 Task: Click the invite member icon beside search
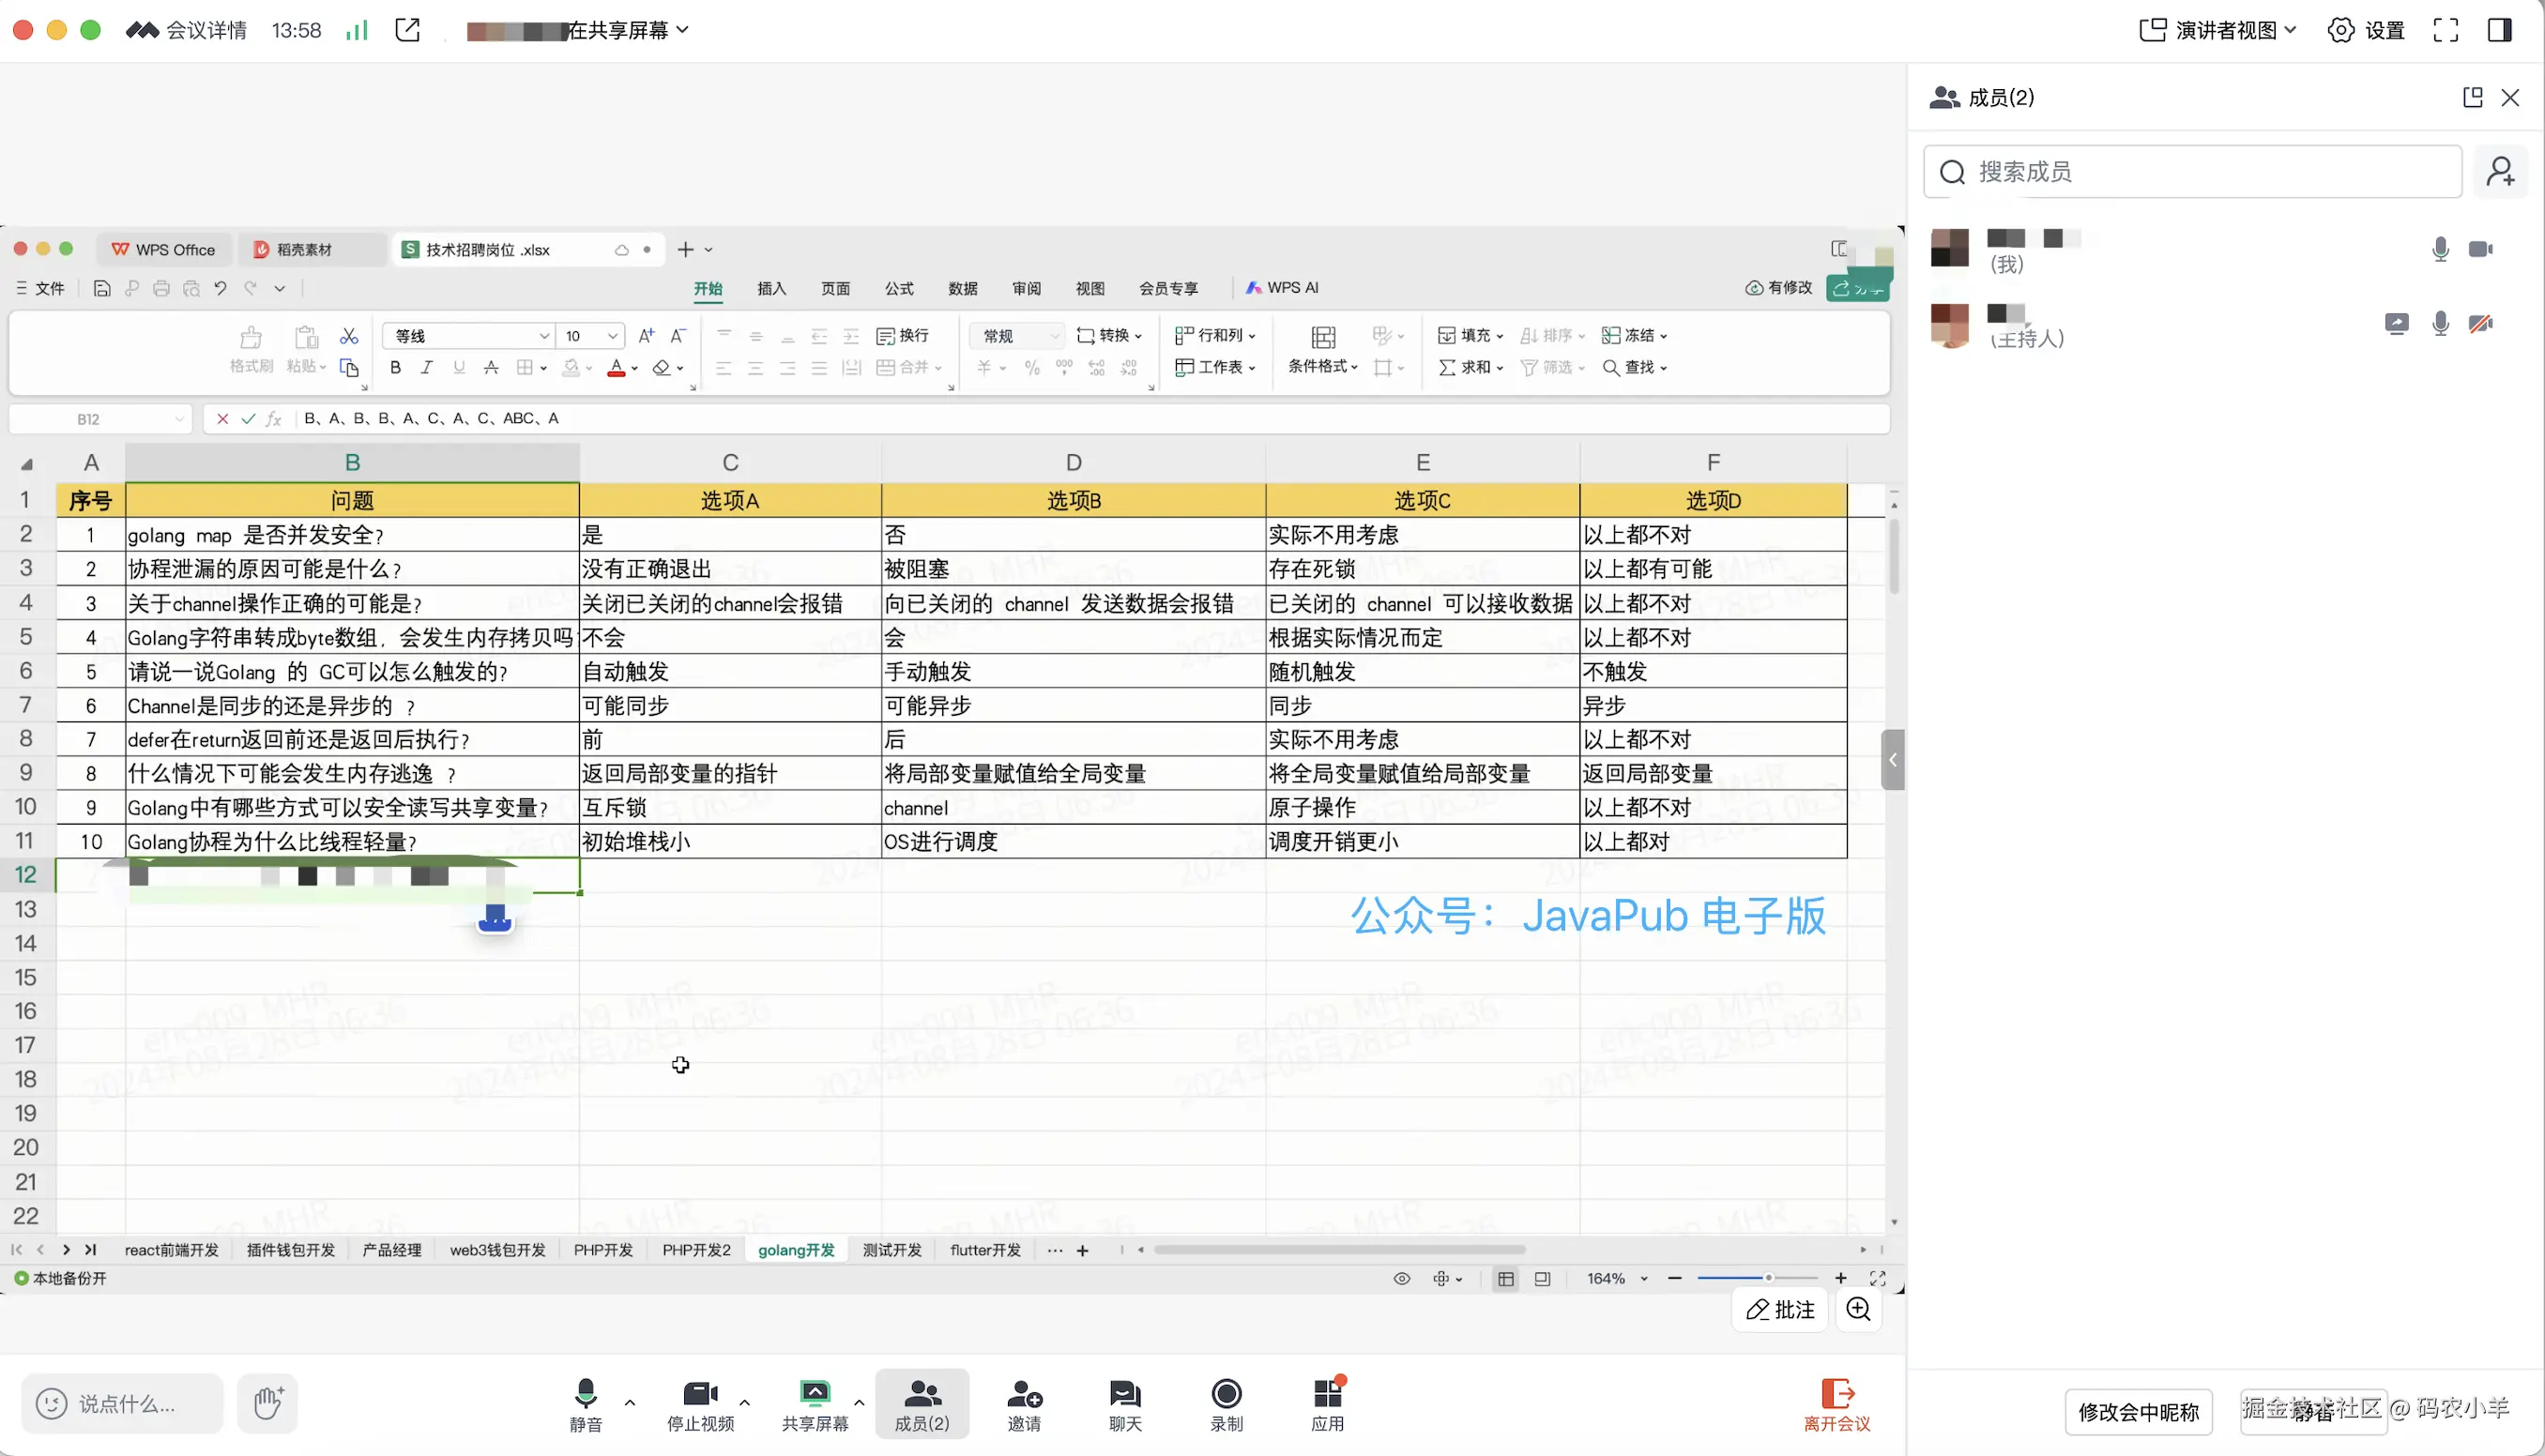tap(2500, 172)
